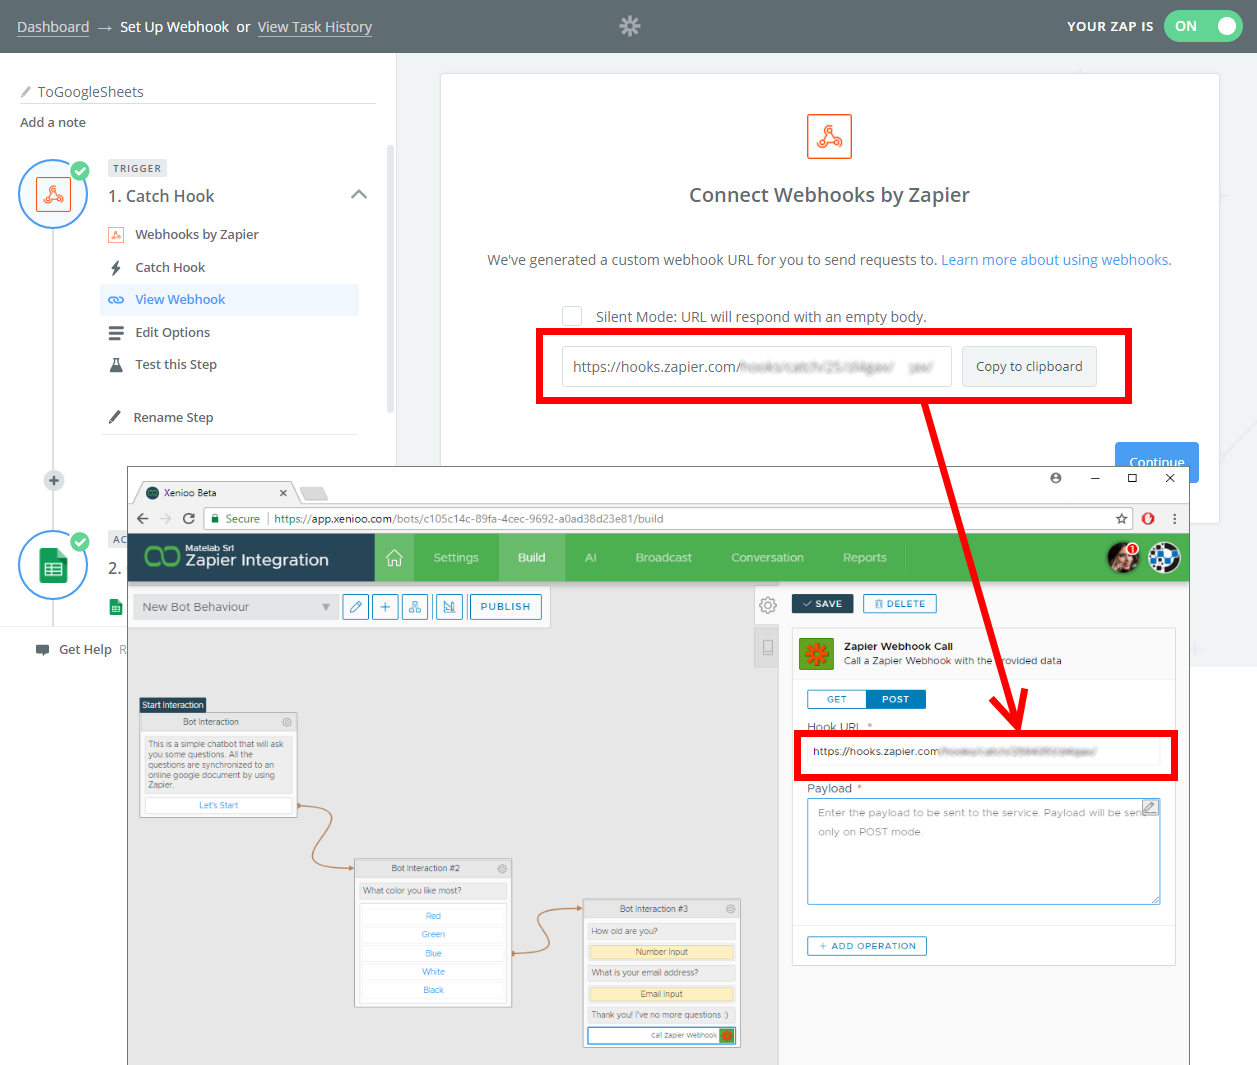This screenshot has height=1065, width=1257.
Task: Click the checkered account avatar icon
Action: [1164, 558]
